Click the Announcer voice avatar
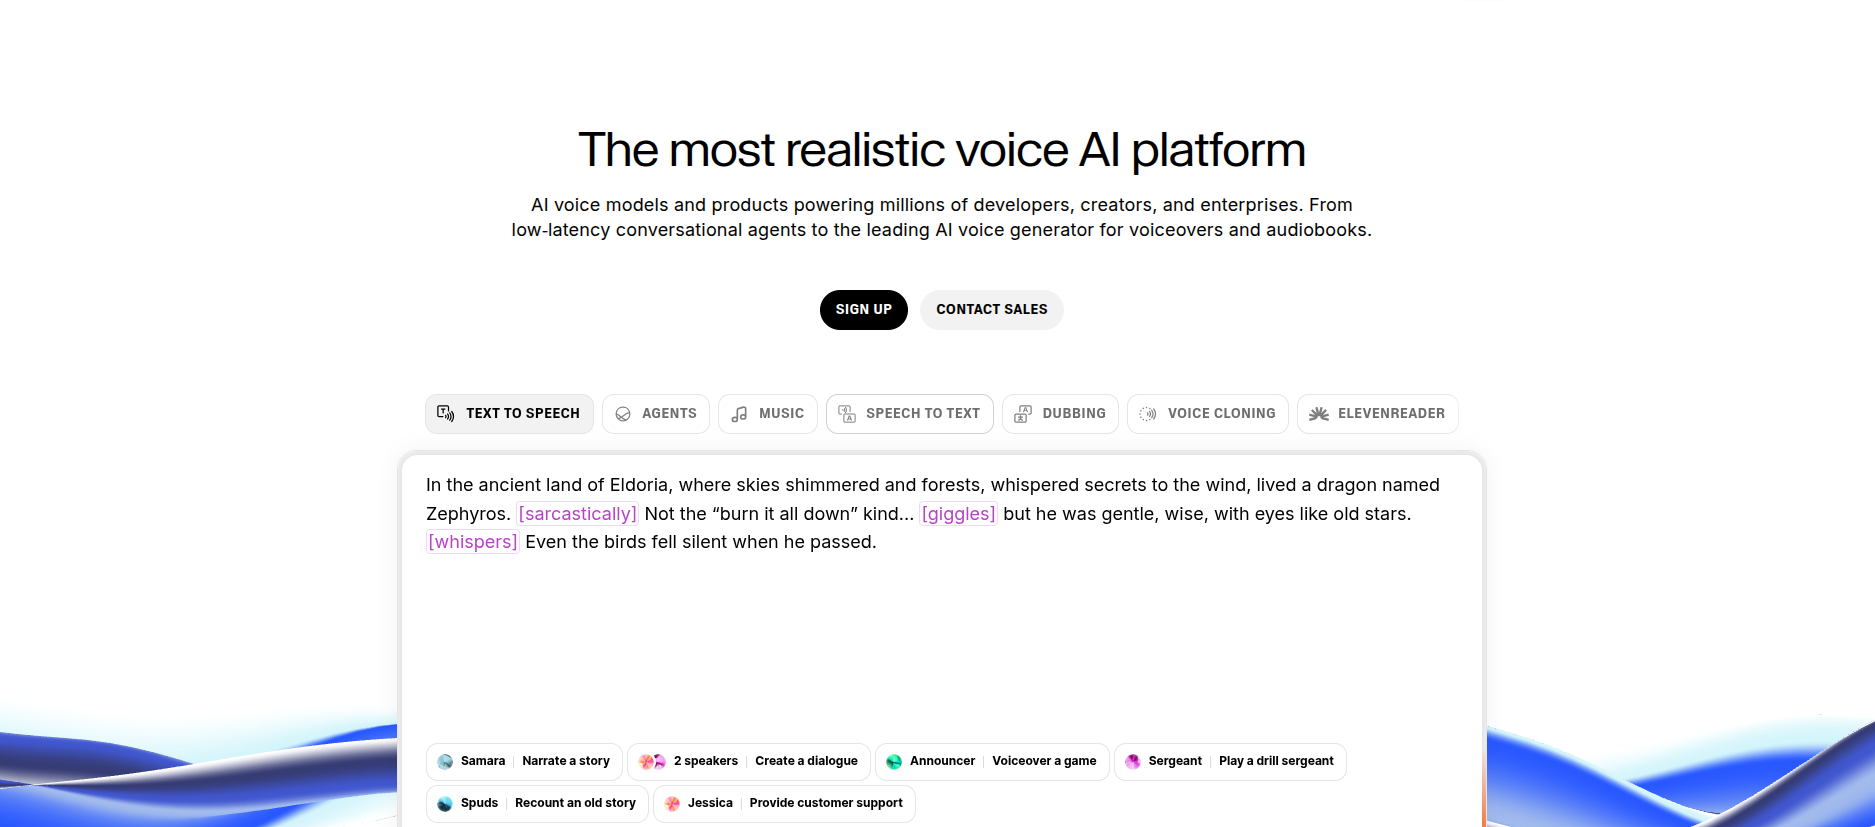This screenshot has height=827, width=1875. point(894,762)
